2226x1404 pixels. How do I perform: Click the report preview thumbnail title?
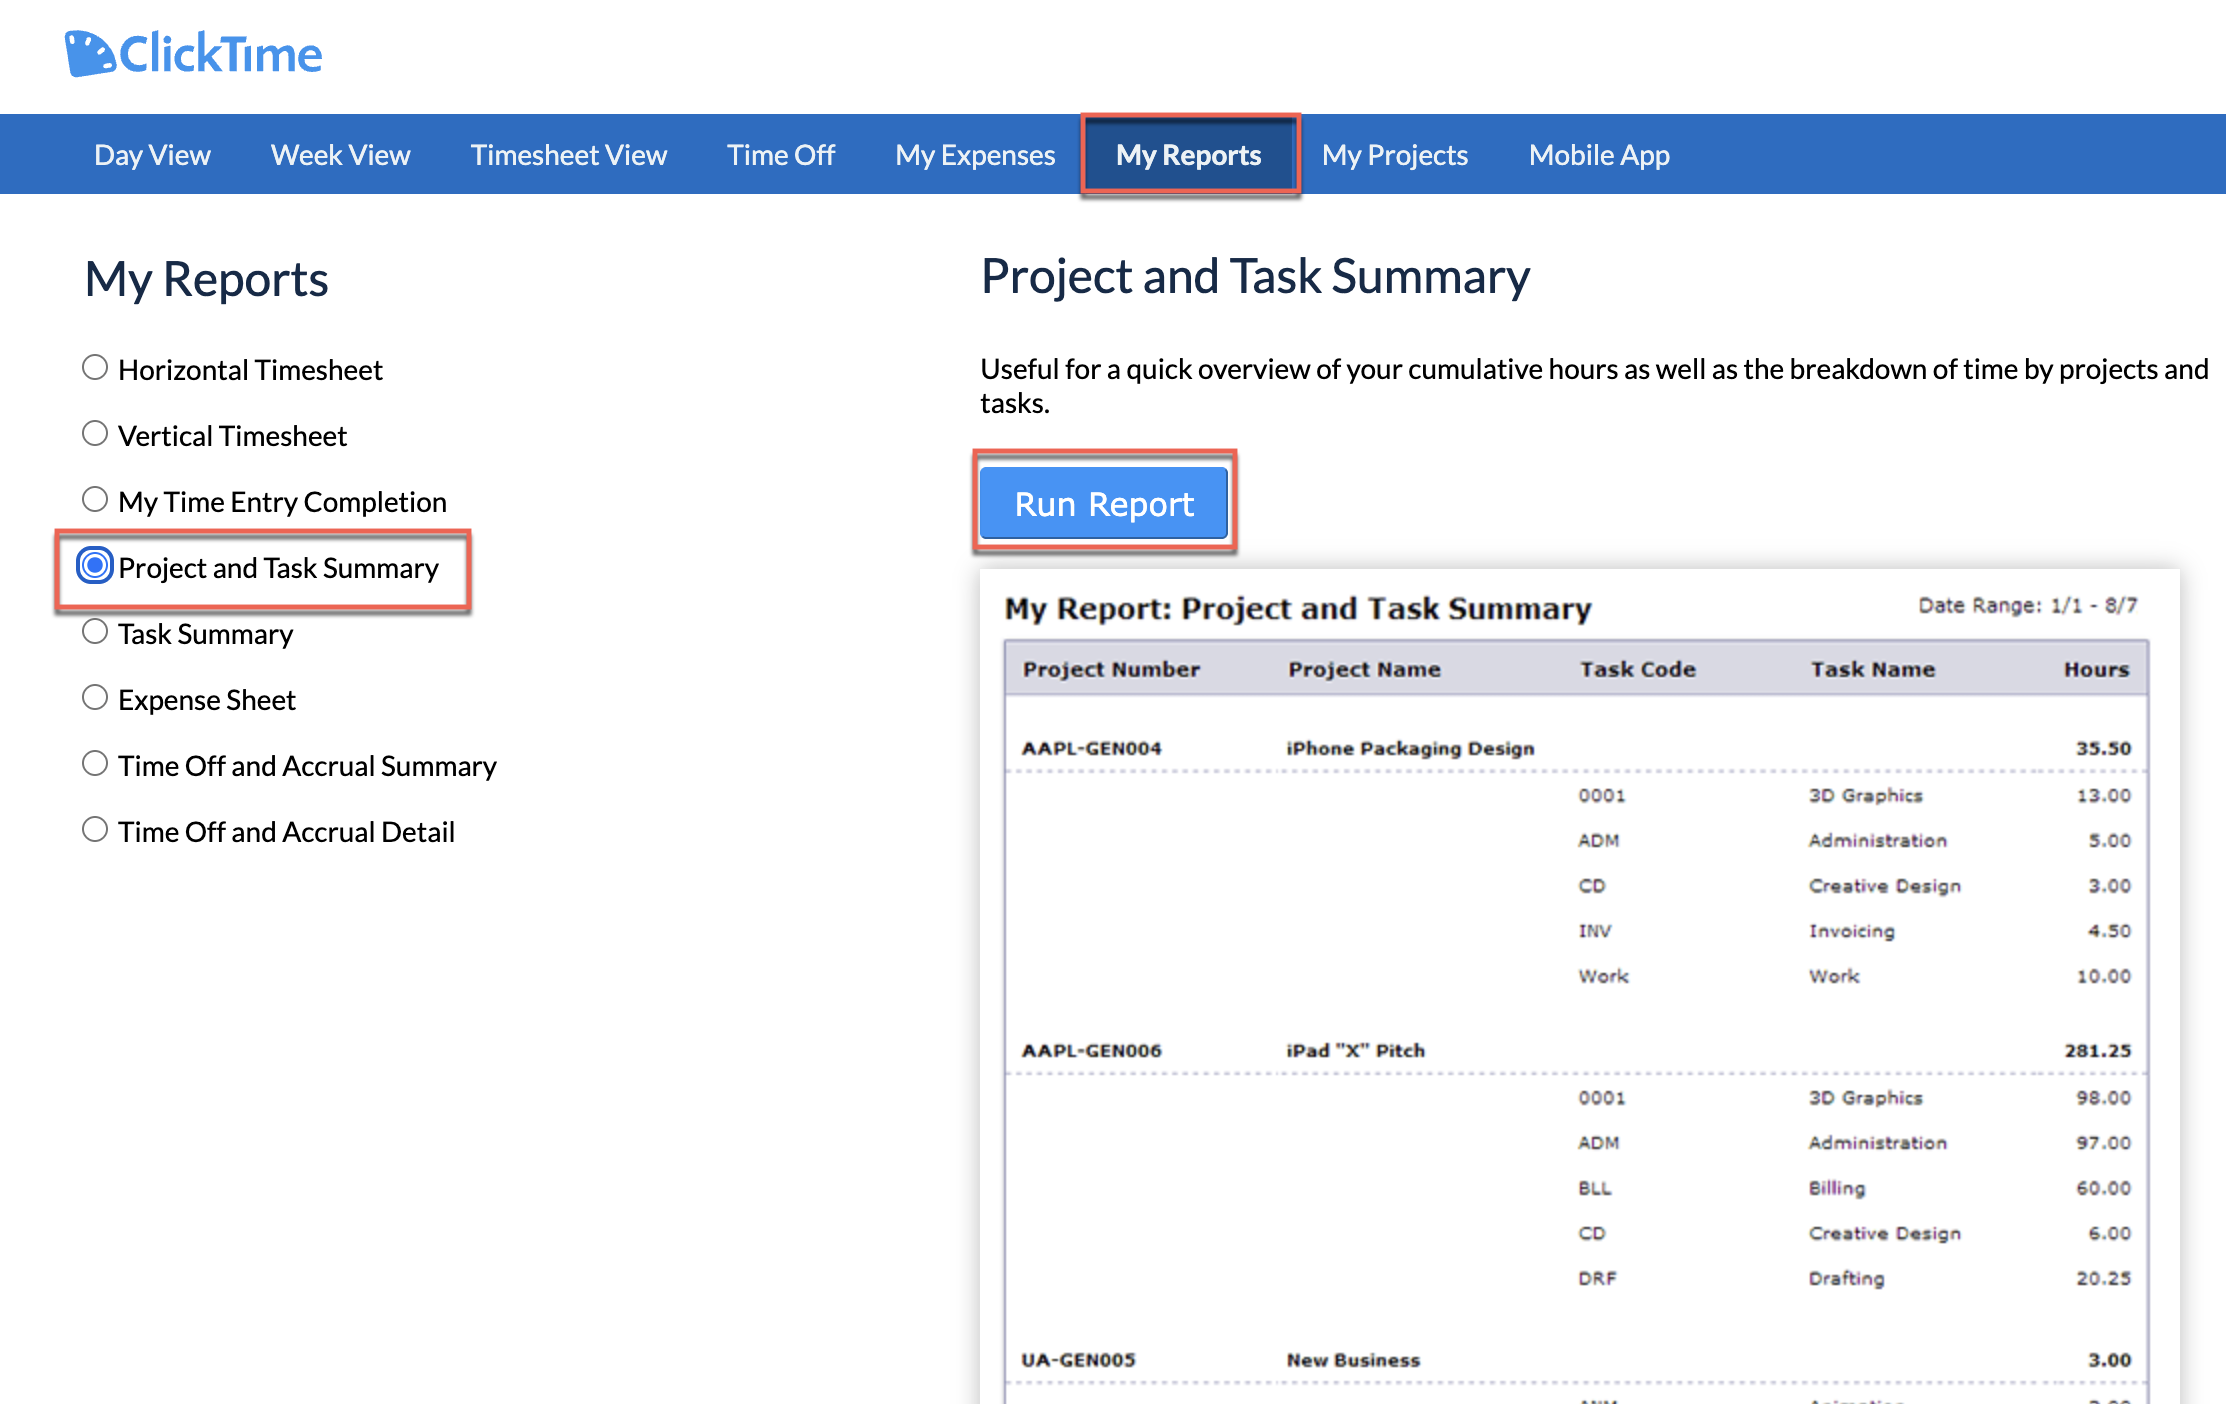[1297, 608]
